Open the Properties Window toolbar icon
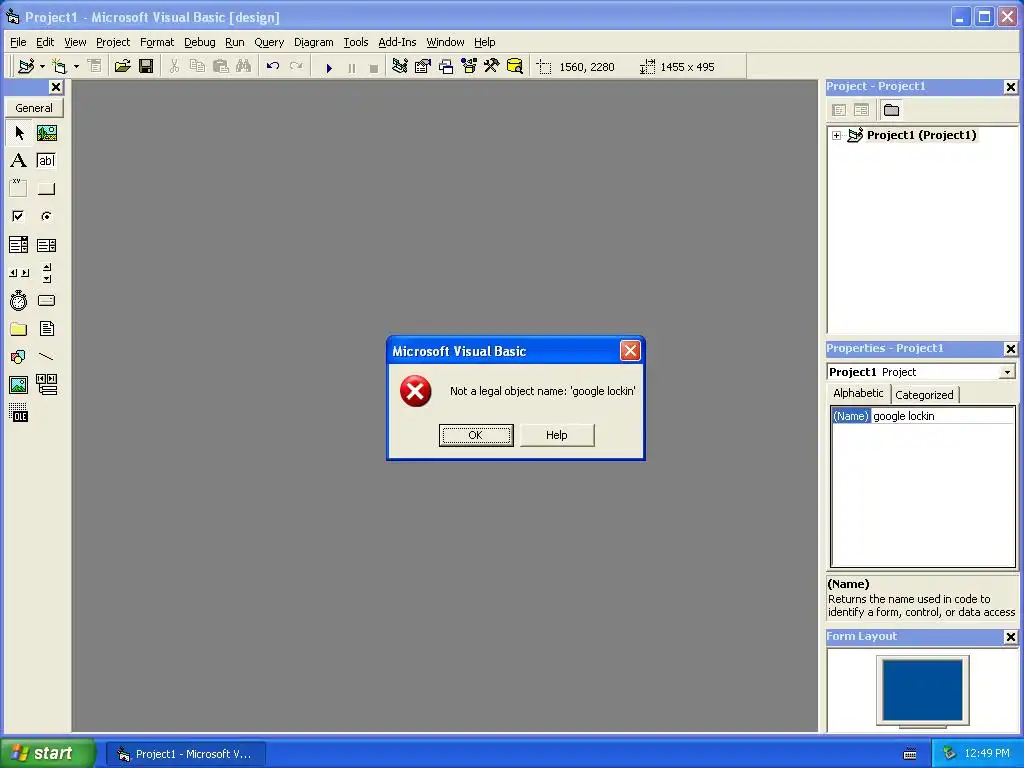Screen dimensions: 1024x768 click(x=423, y=67)
